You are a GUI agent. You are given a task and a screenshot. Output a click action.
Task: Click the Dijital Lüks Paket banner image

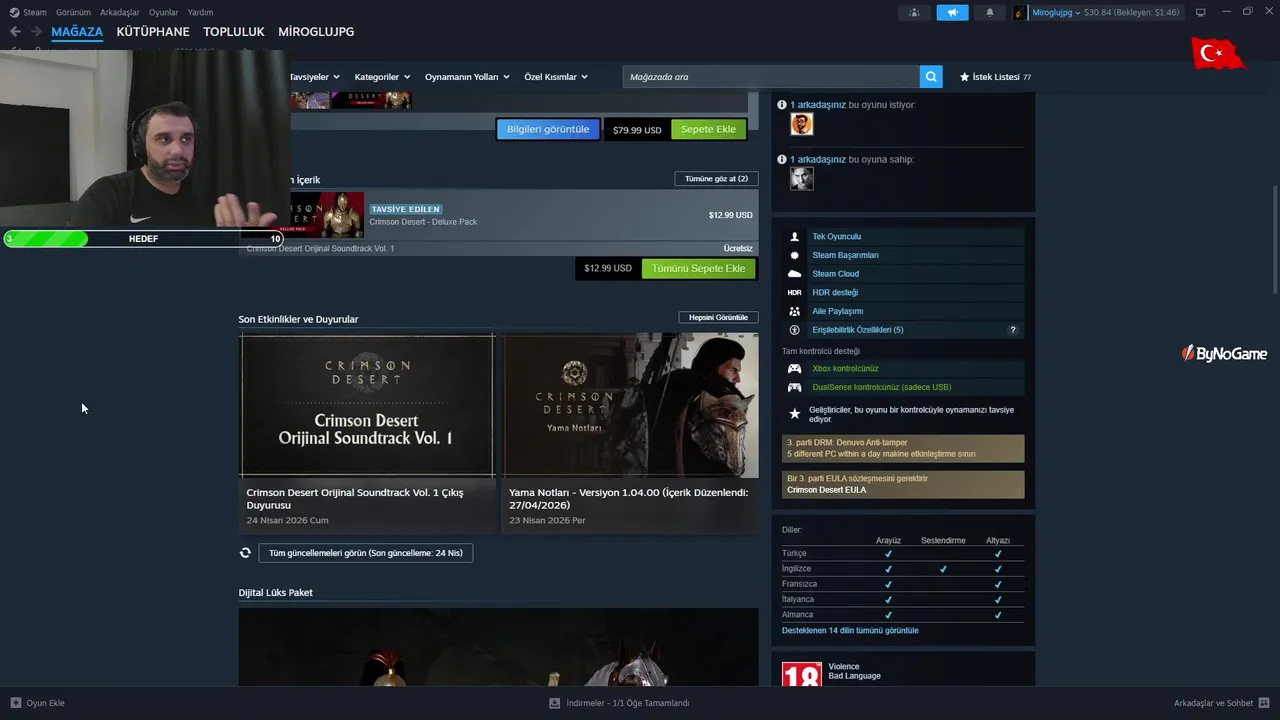pyautogui.click(x=498, y=647)
